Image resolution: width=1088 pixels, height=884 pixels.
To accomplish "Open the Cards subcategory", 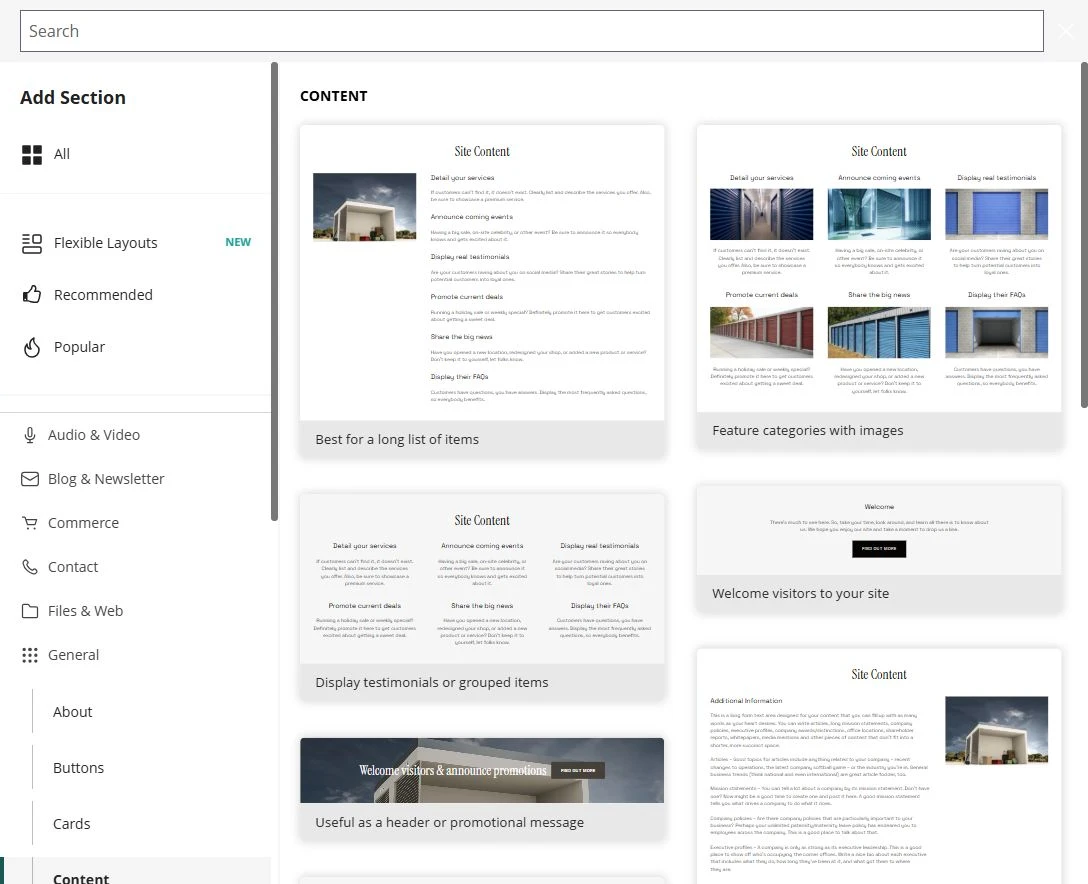I will (71, 824).
